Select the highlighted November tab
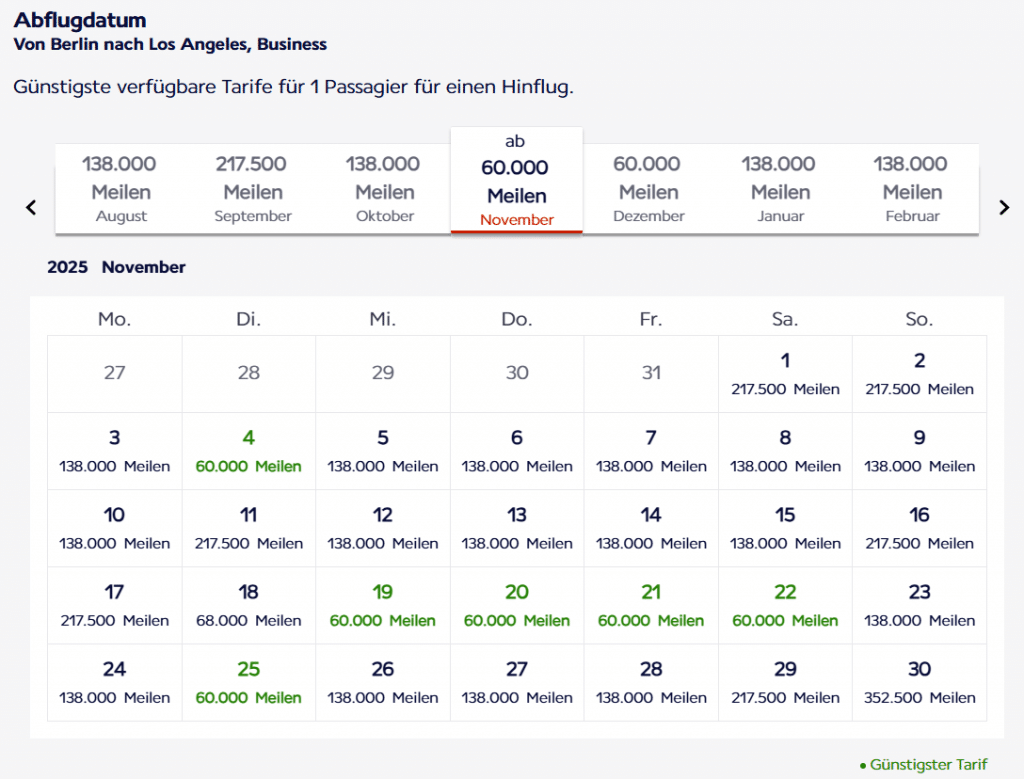This screenshot has height=779, width=1024. [516, 181]
